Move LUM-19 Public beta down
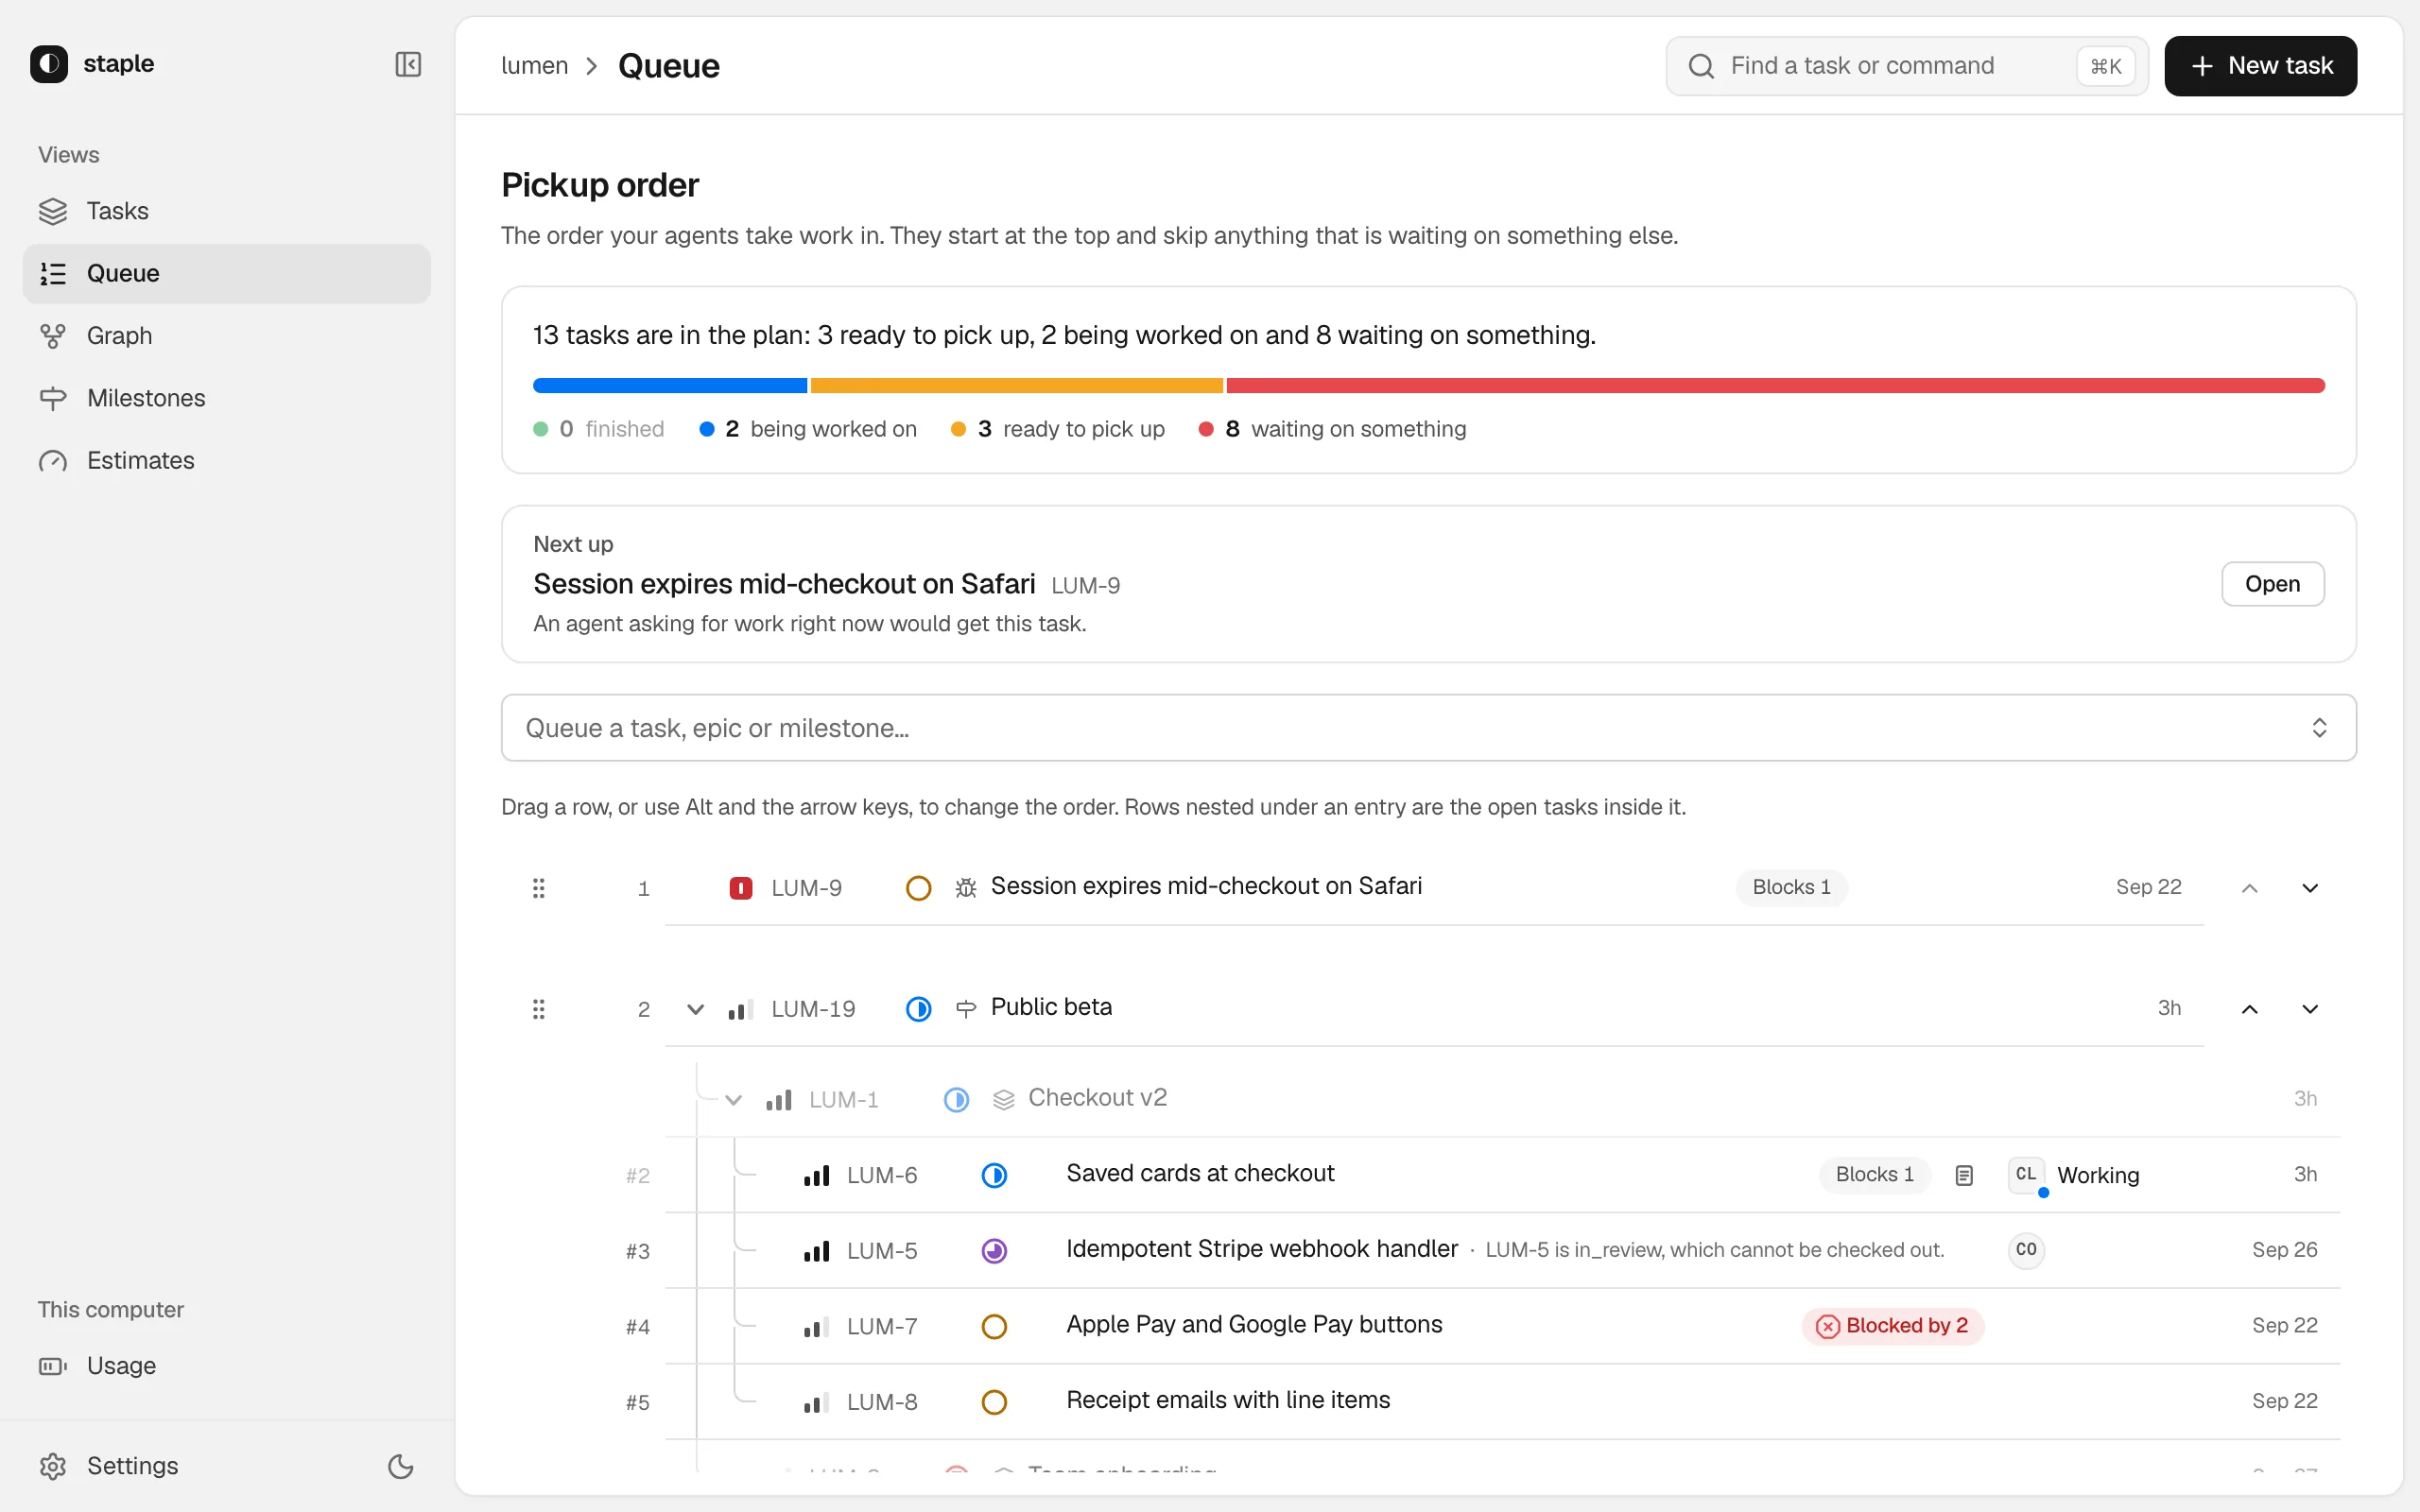The width and height of the screenshot is (2420, 1512). pos(2310,1009)
